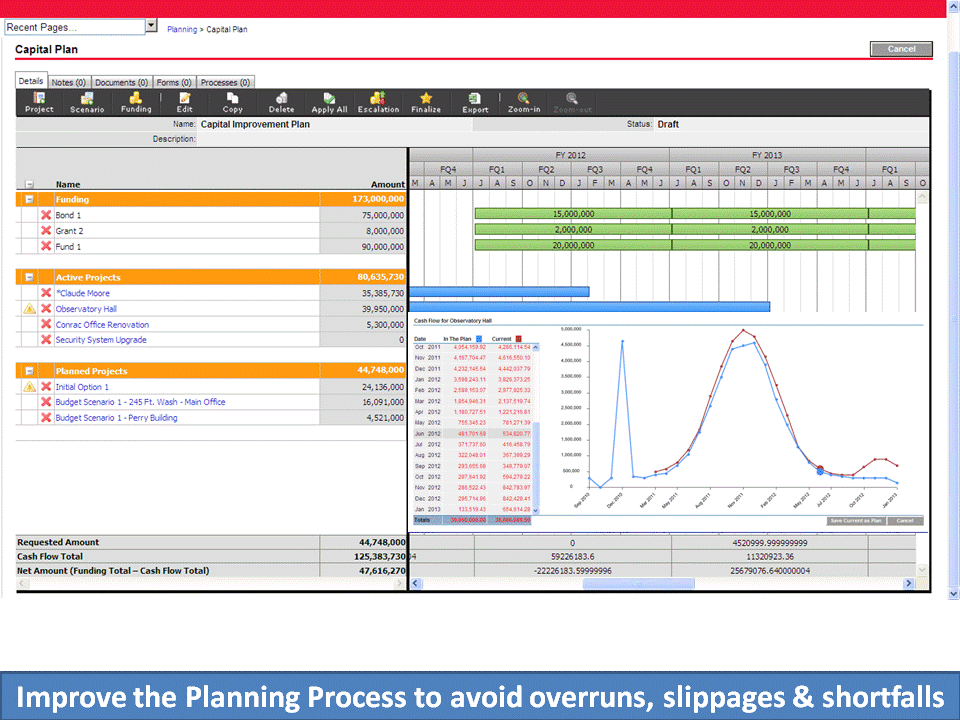Toggle the Current series legend box
The image size is (960, 720).
[x=519, y=340]
